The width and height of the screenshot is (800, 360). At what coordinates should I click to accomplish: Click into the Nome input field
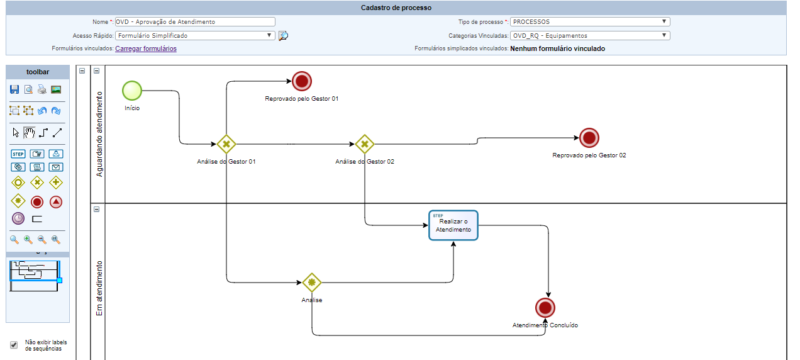pos(195,22)
